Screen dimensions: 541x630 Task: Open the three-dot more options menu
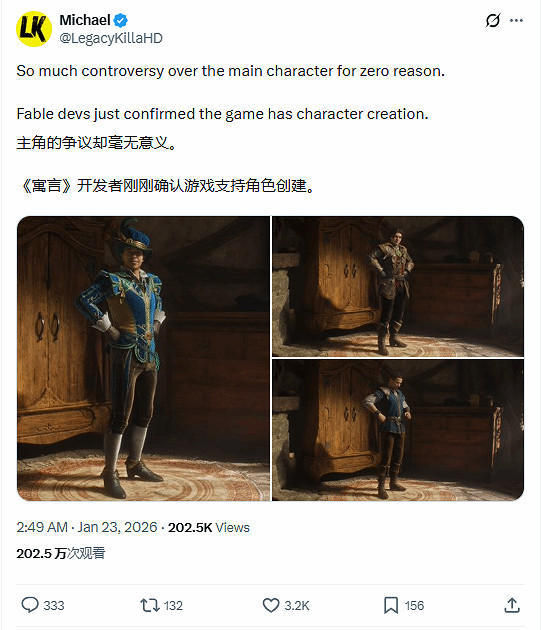(x=516, y=20)
